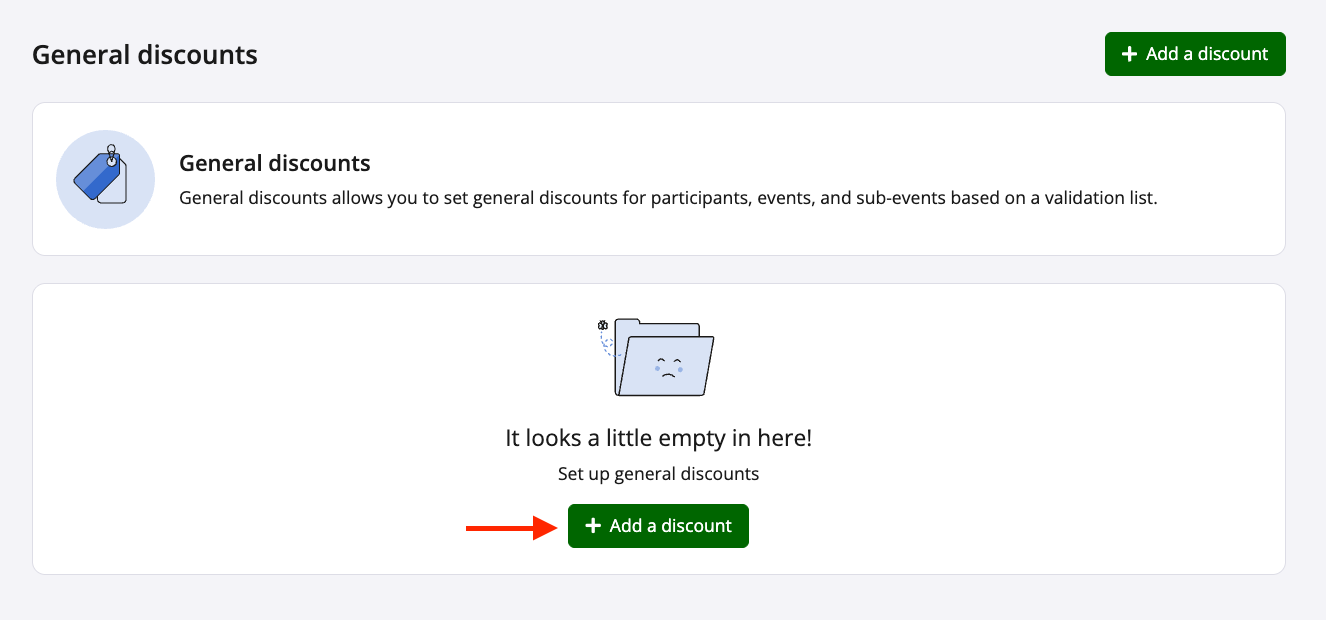Click the plus icon in the top-right button

pos(1129,54)
